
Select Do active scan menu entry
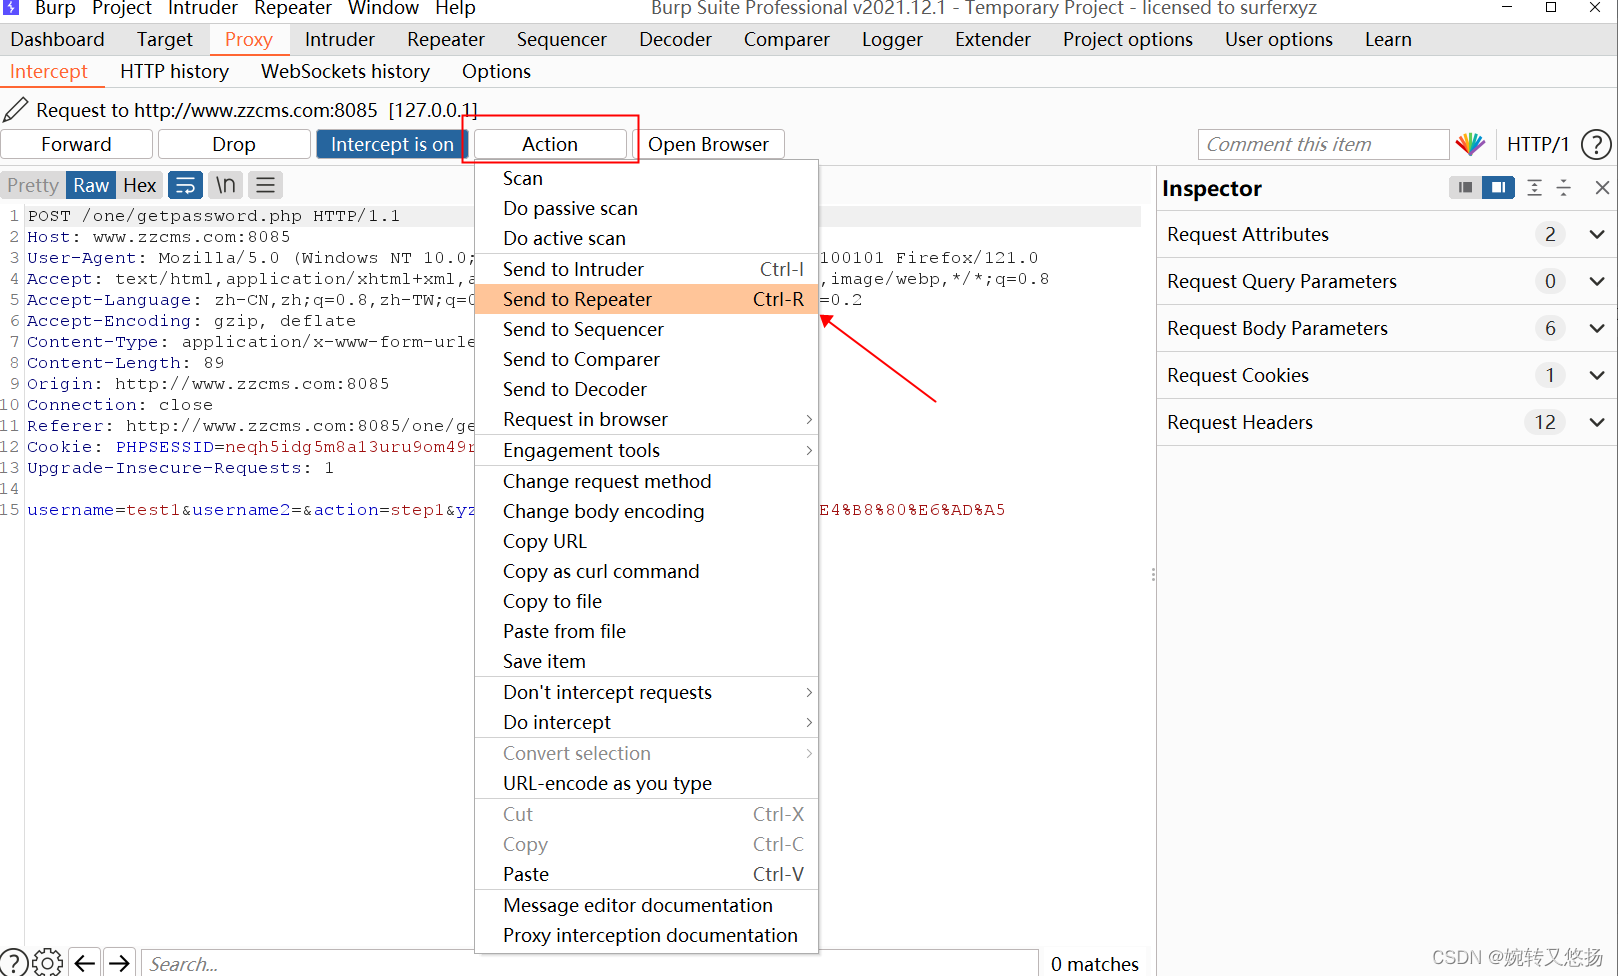pos(646,238)
